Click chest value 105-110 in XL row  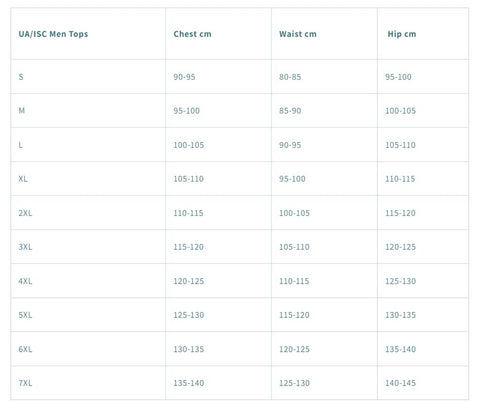tap(188, 179)
